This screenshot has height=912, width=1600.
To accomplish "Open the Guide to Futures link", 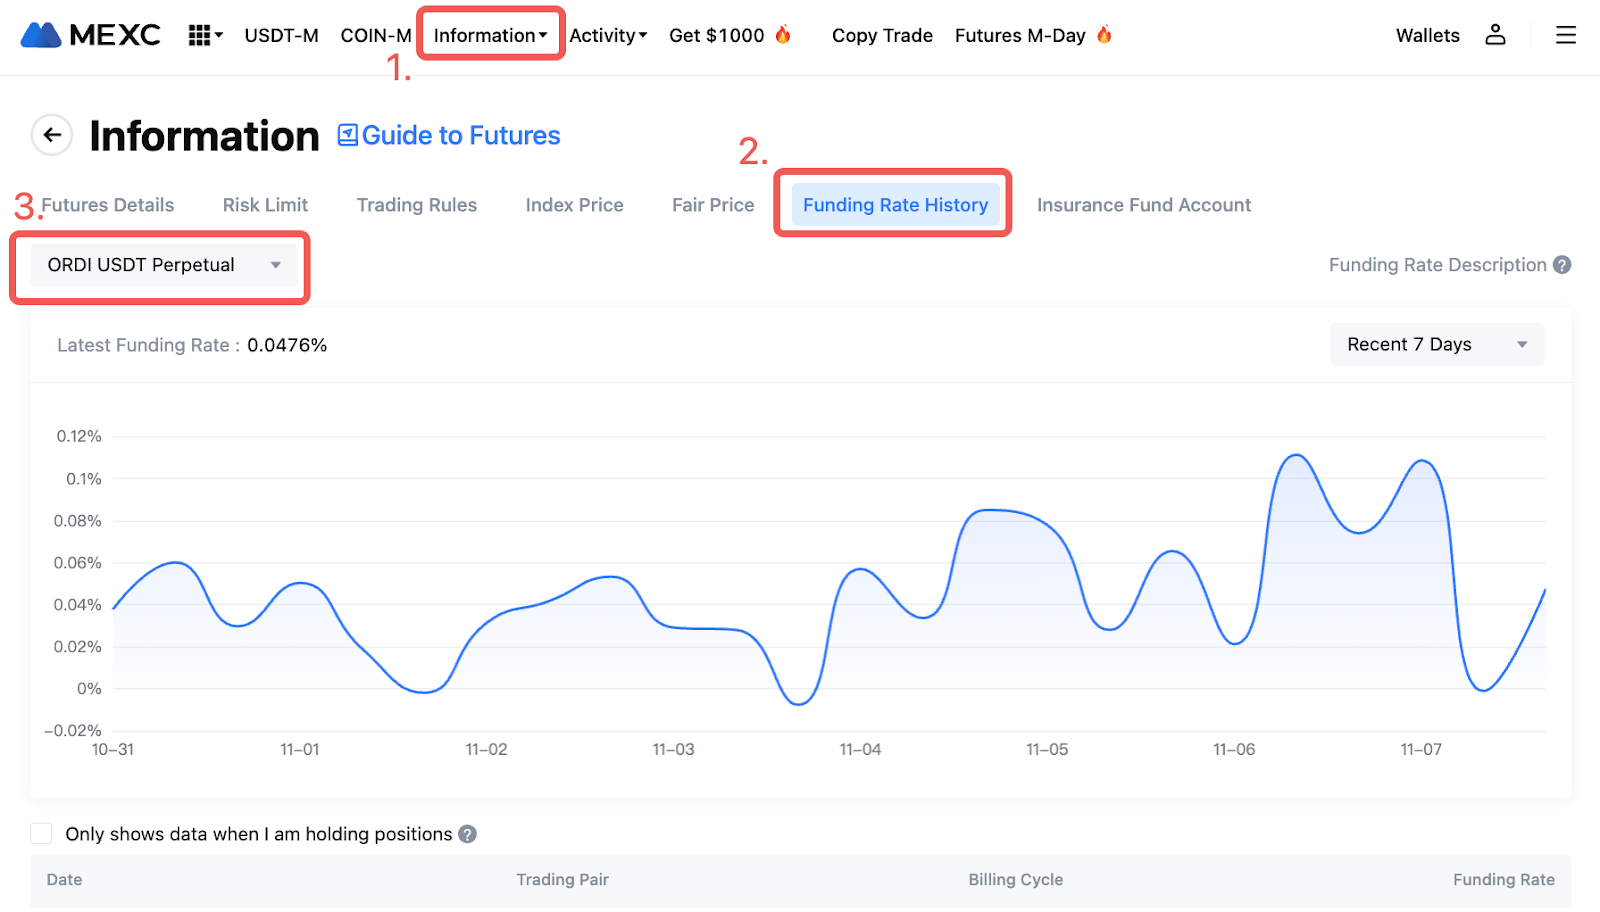I will pyautogui.click(x=461, y=135).
